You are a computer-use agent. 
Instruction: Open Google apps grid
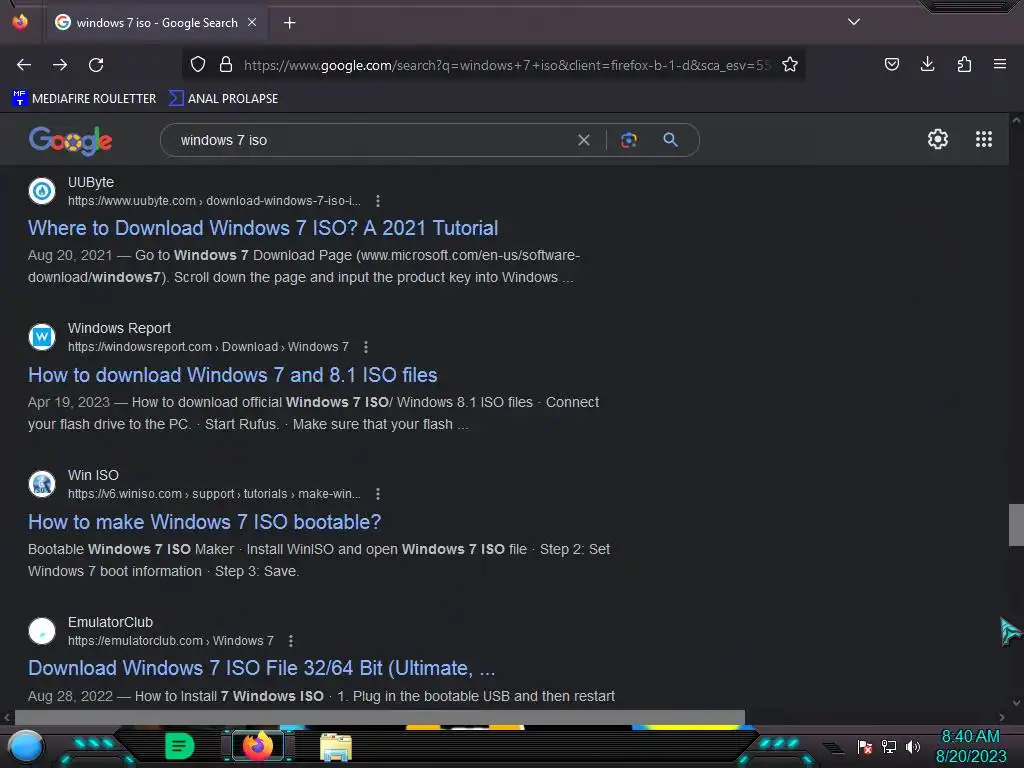click(984, 139)
